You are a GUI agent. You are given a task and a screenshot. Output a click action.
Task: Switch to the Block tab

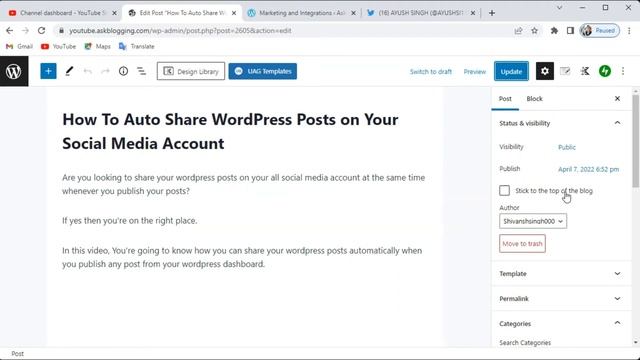(x=534, y=99)
